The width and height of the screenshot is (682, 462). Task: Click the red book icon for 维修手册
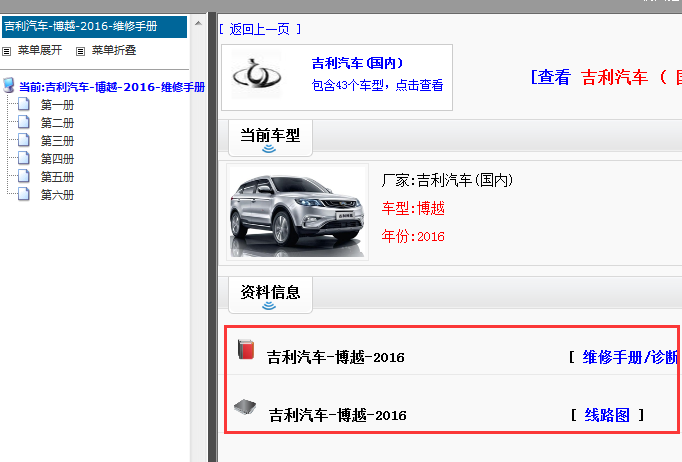[x=246, y=349]
